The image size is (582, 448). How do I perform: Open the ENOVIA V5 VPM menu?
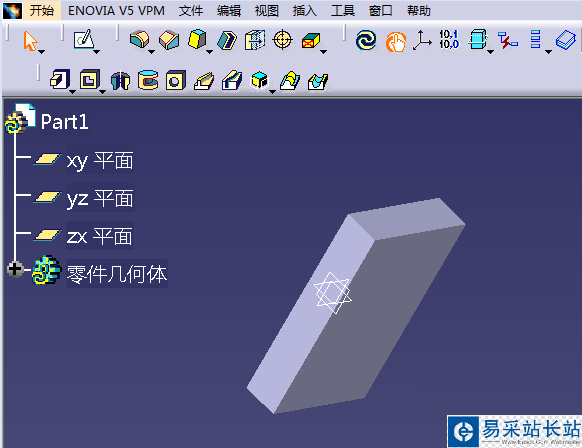tap(116, 11)
